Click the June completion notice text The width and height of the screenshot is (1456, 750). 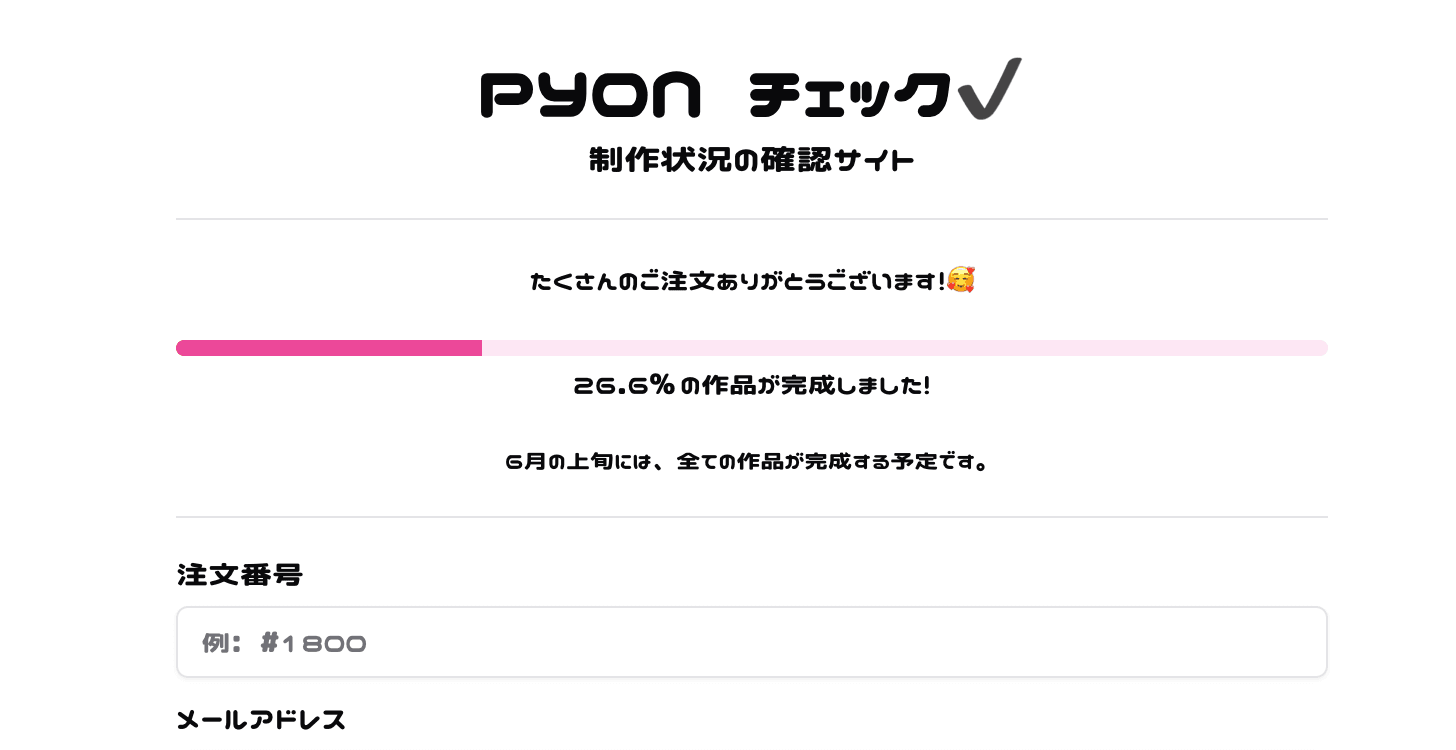point(749,462)
